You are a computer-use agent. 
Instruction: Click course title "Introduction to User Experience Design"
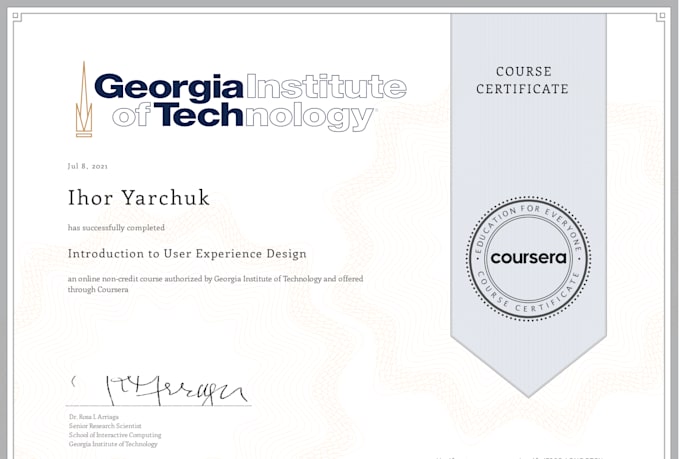187,254
